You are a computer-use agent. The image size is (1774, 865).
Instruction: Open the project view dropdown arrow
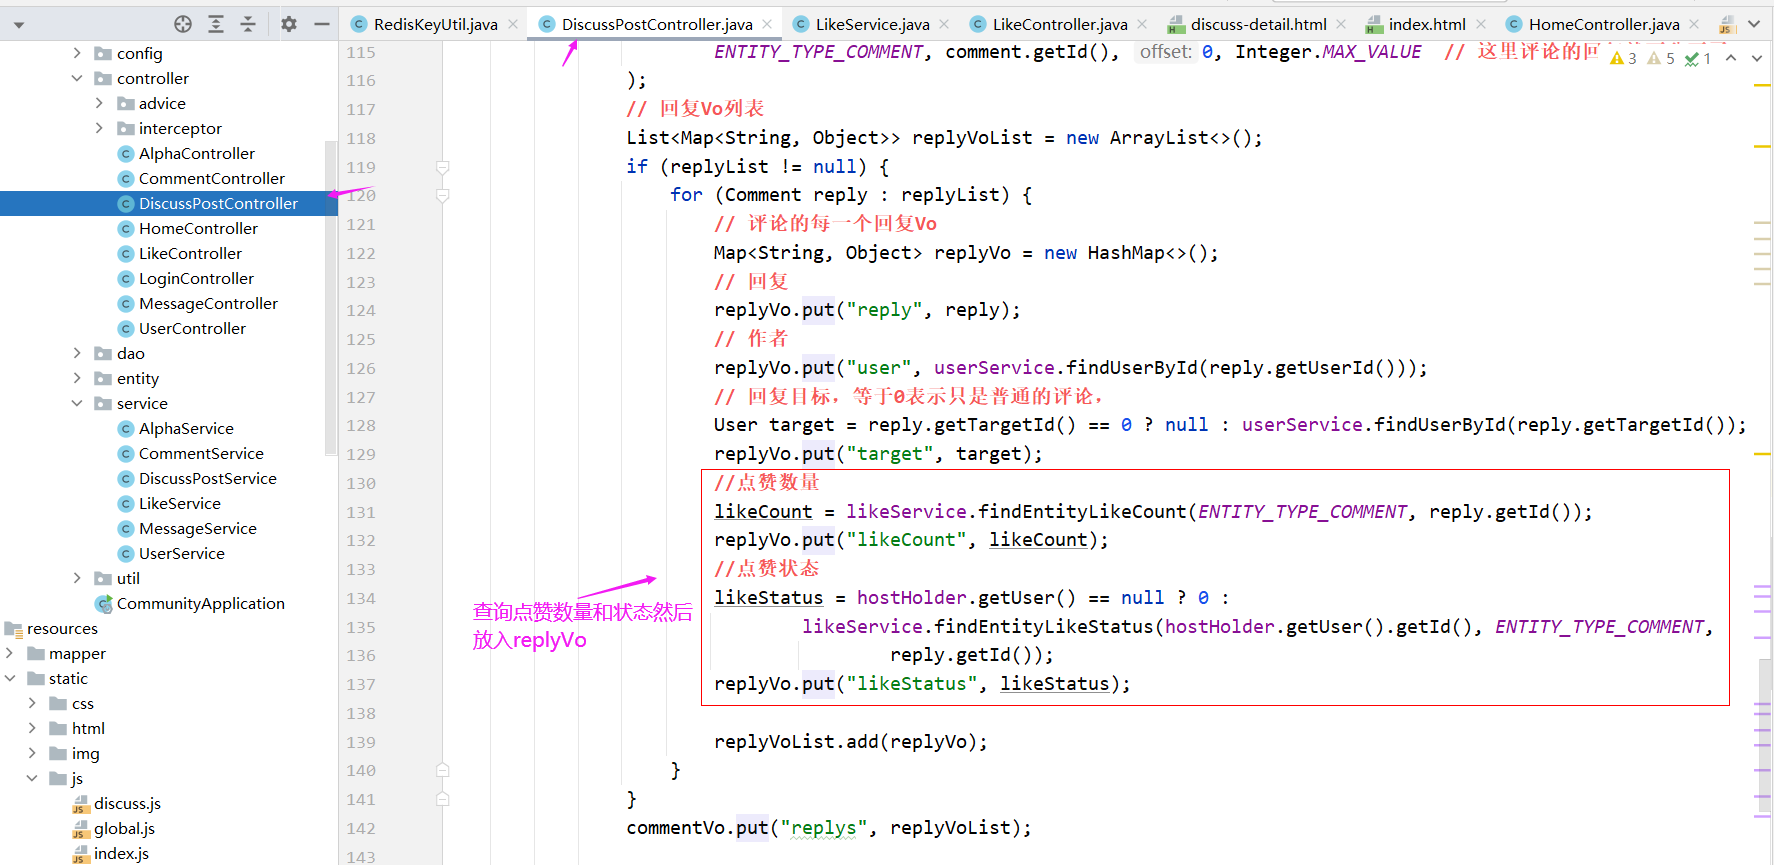click(x=19, y=25)
